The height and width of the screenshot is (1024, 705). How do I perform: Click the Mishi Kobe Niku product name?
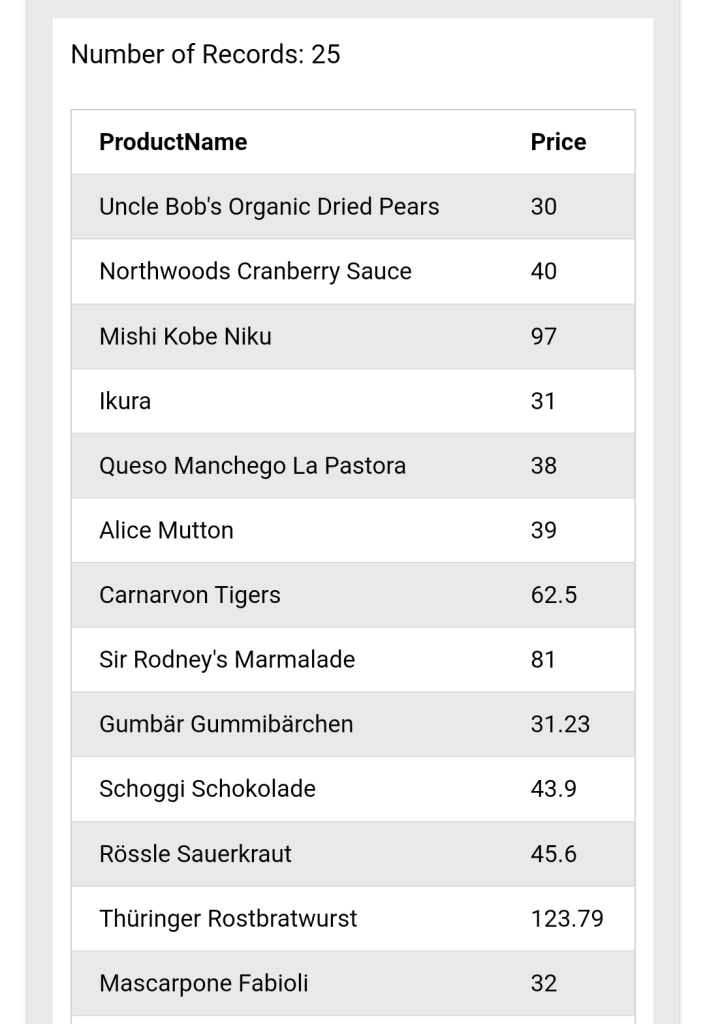pos(185,336)
